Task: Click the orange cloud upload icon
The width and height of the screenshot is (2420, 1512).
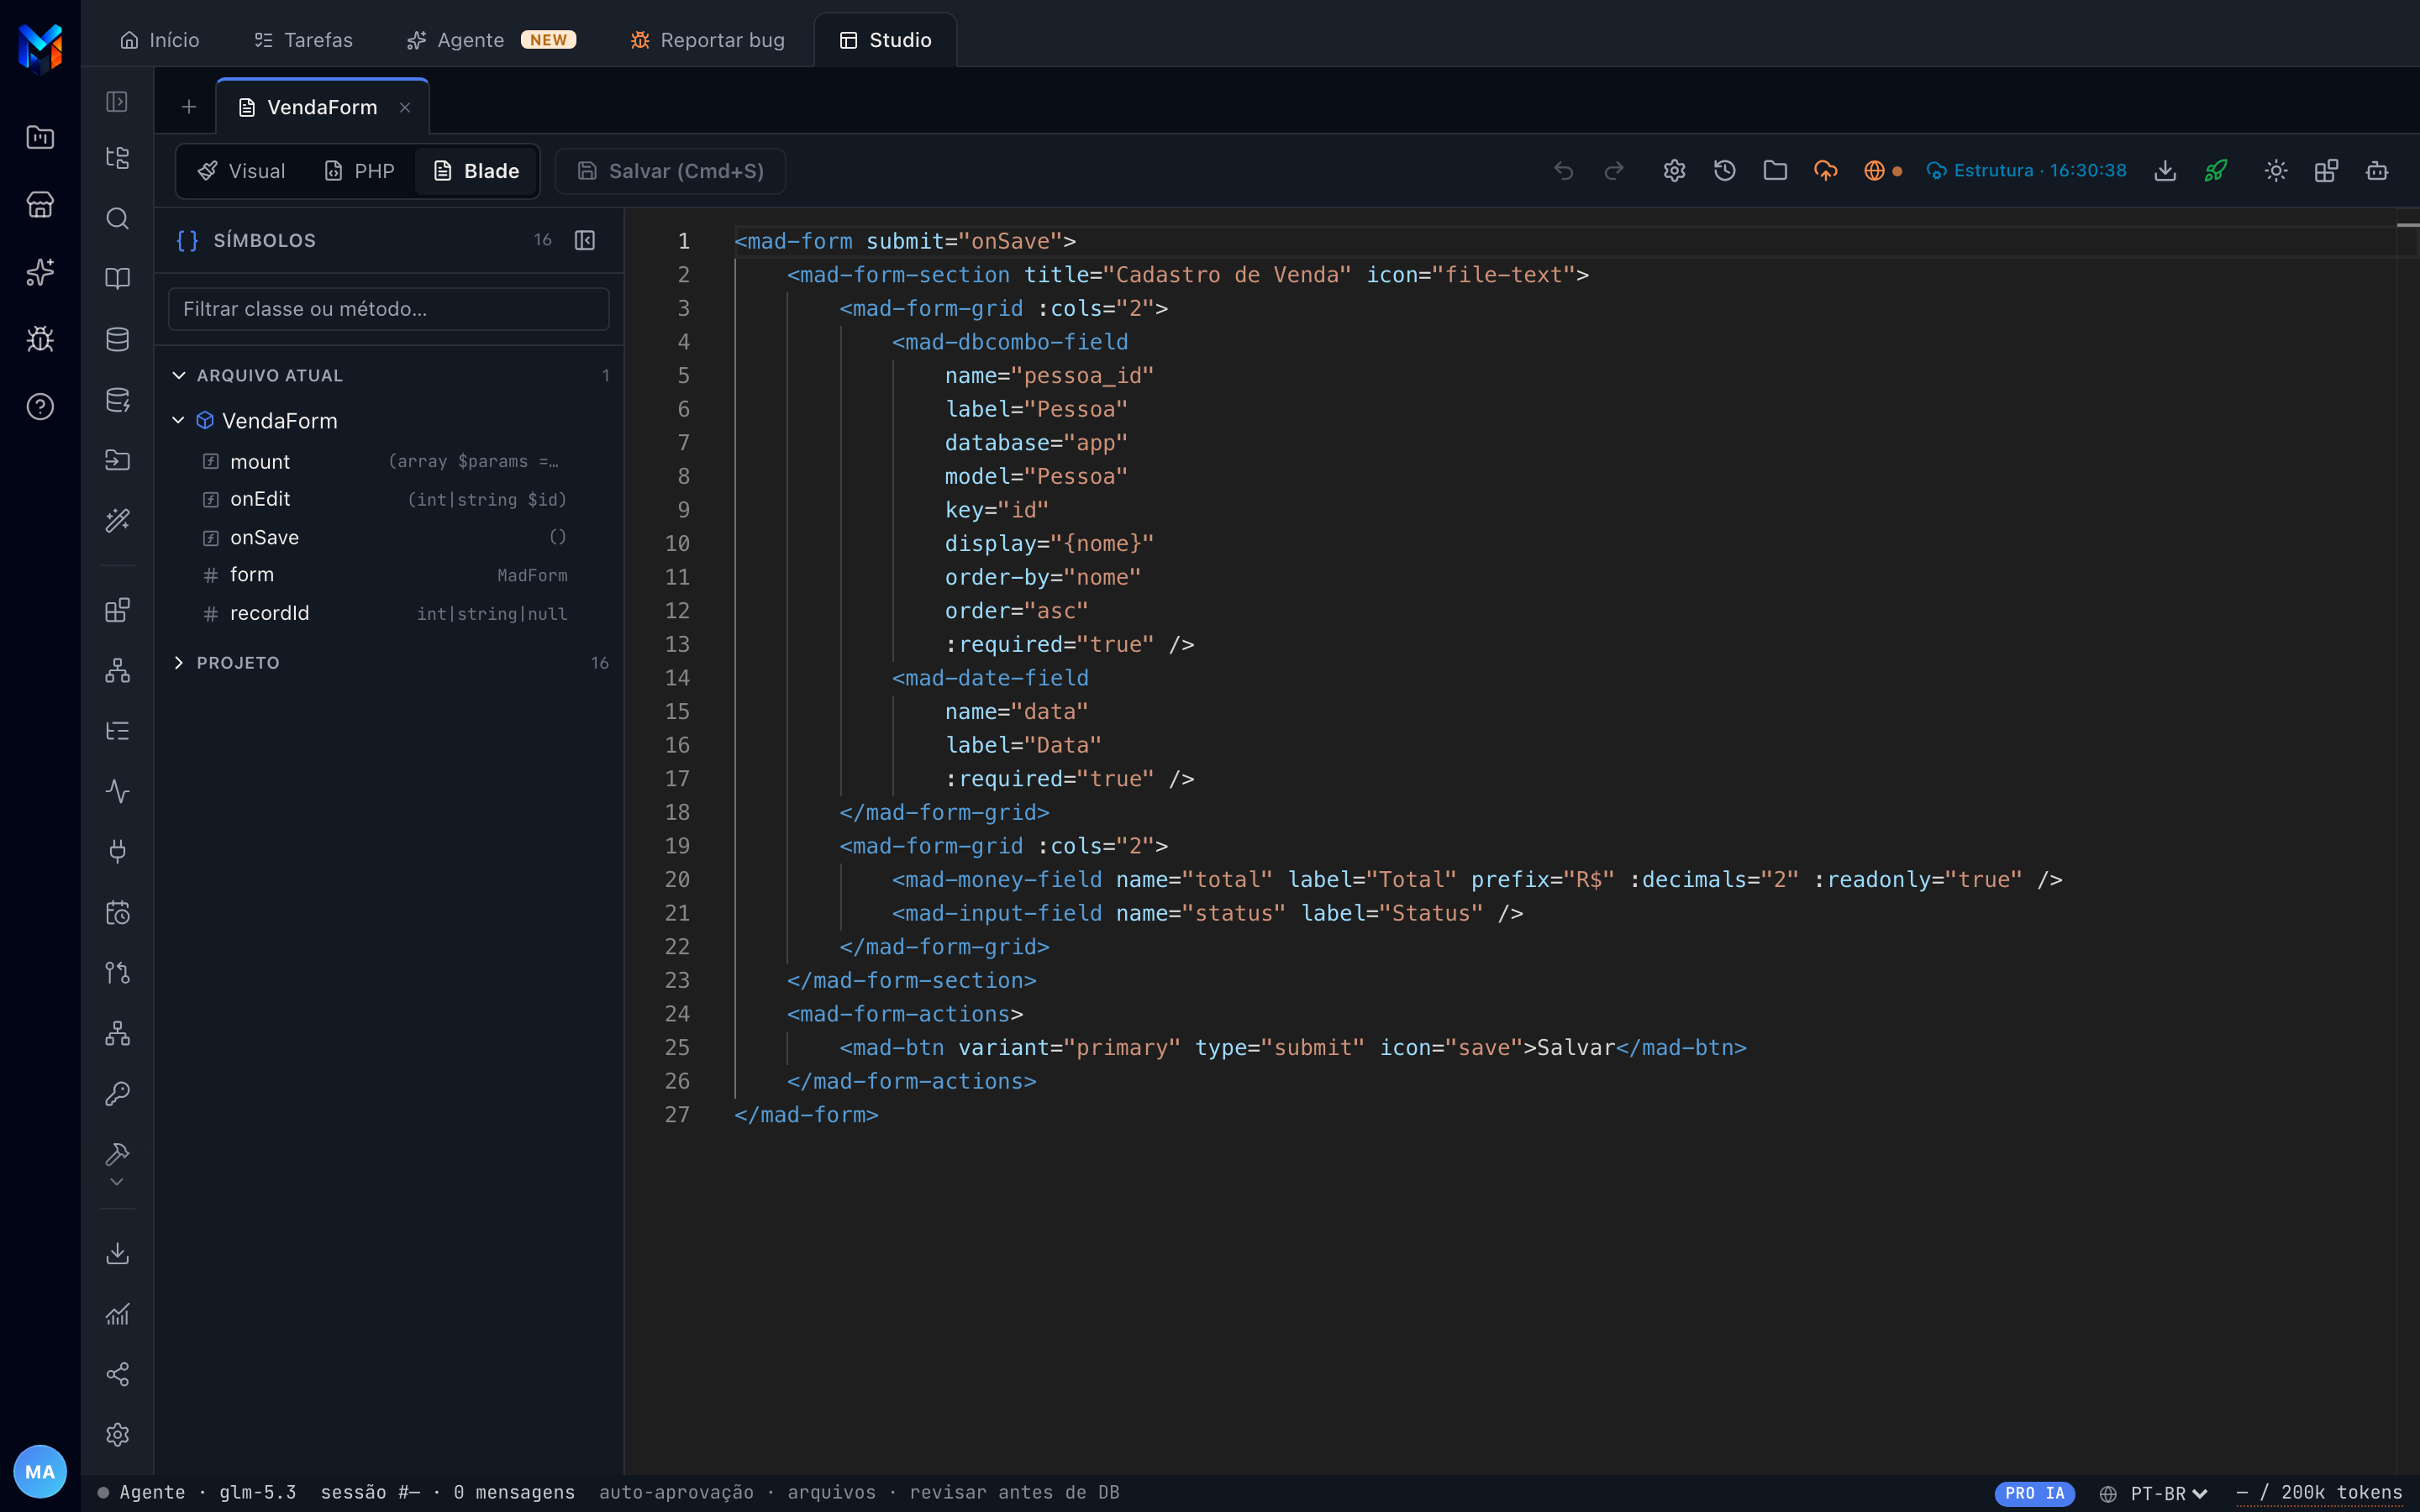Action: [1825, 171]
